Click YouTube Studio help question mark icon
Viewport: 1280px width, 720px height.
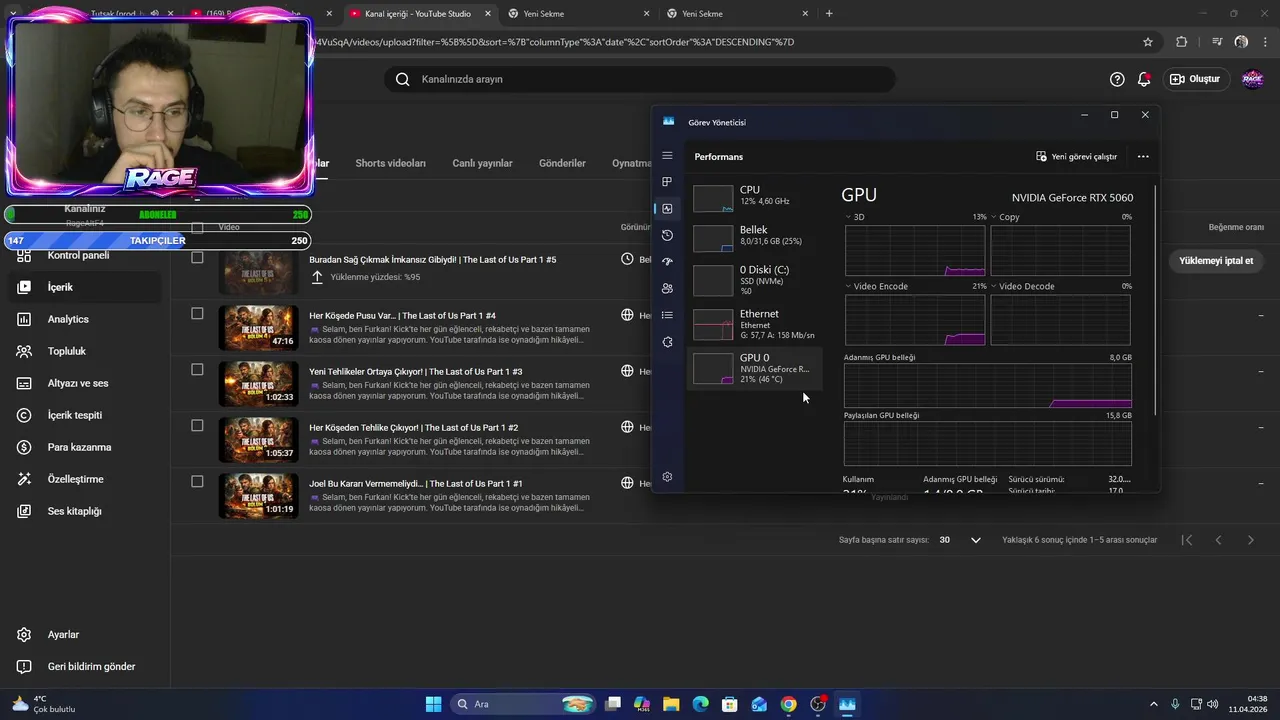(1117, 79)
